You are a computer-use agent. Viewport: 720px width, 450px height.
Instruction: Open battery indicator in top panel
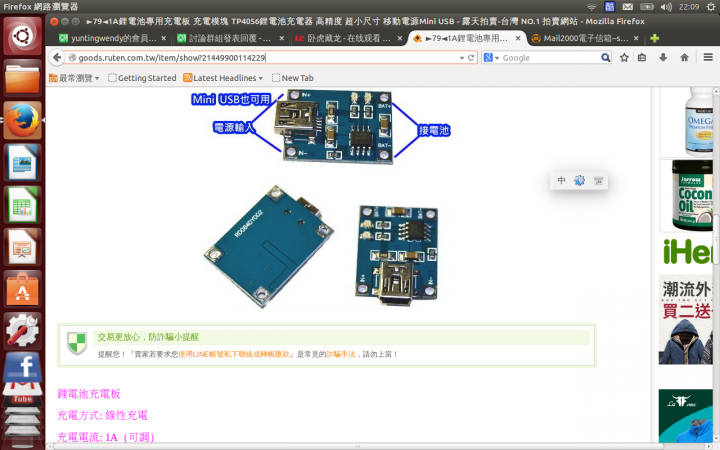click(647, 7)
